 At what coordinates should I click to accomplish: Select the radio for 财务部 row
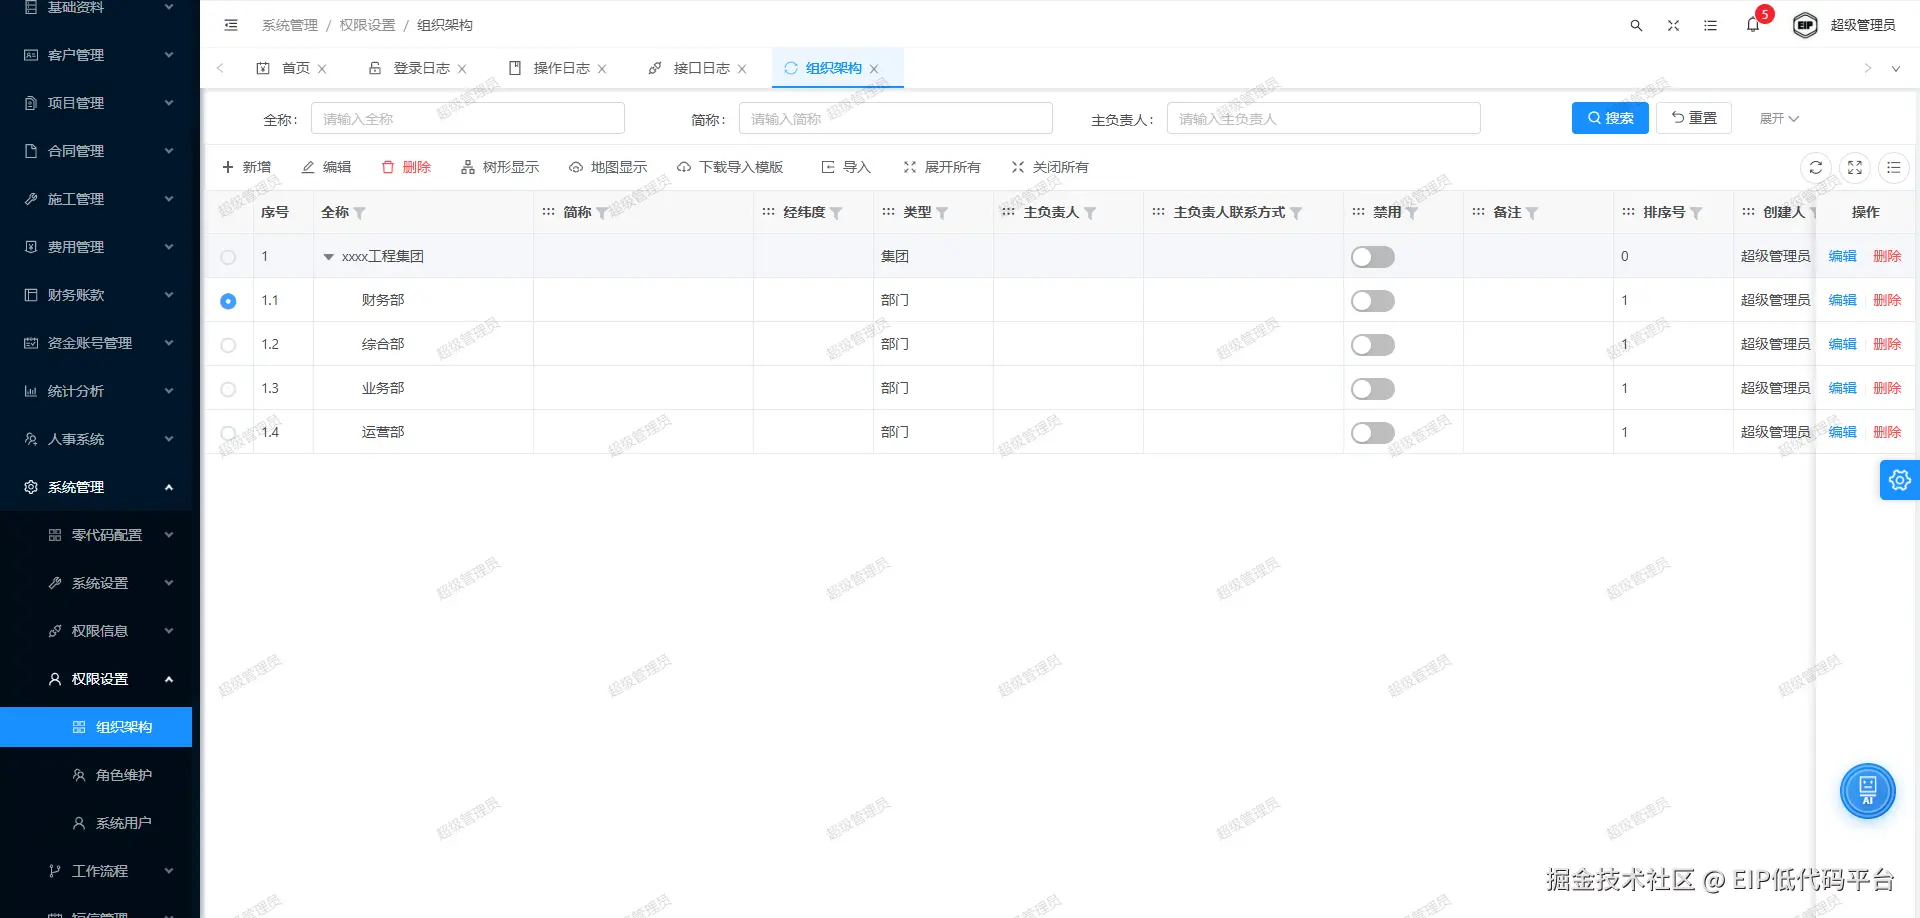[228, 301]
